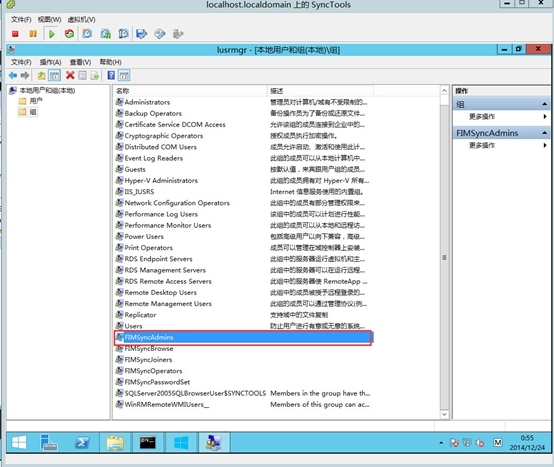Click the take snapshot toolbar icon

[87, 34]
